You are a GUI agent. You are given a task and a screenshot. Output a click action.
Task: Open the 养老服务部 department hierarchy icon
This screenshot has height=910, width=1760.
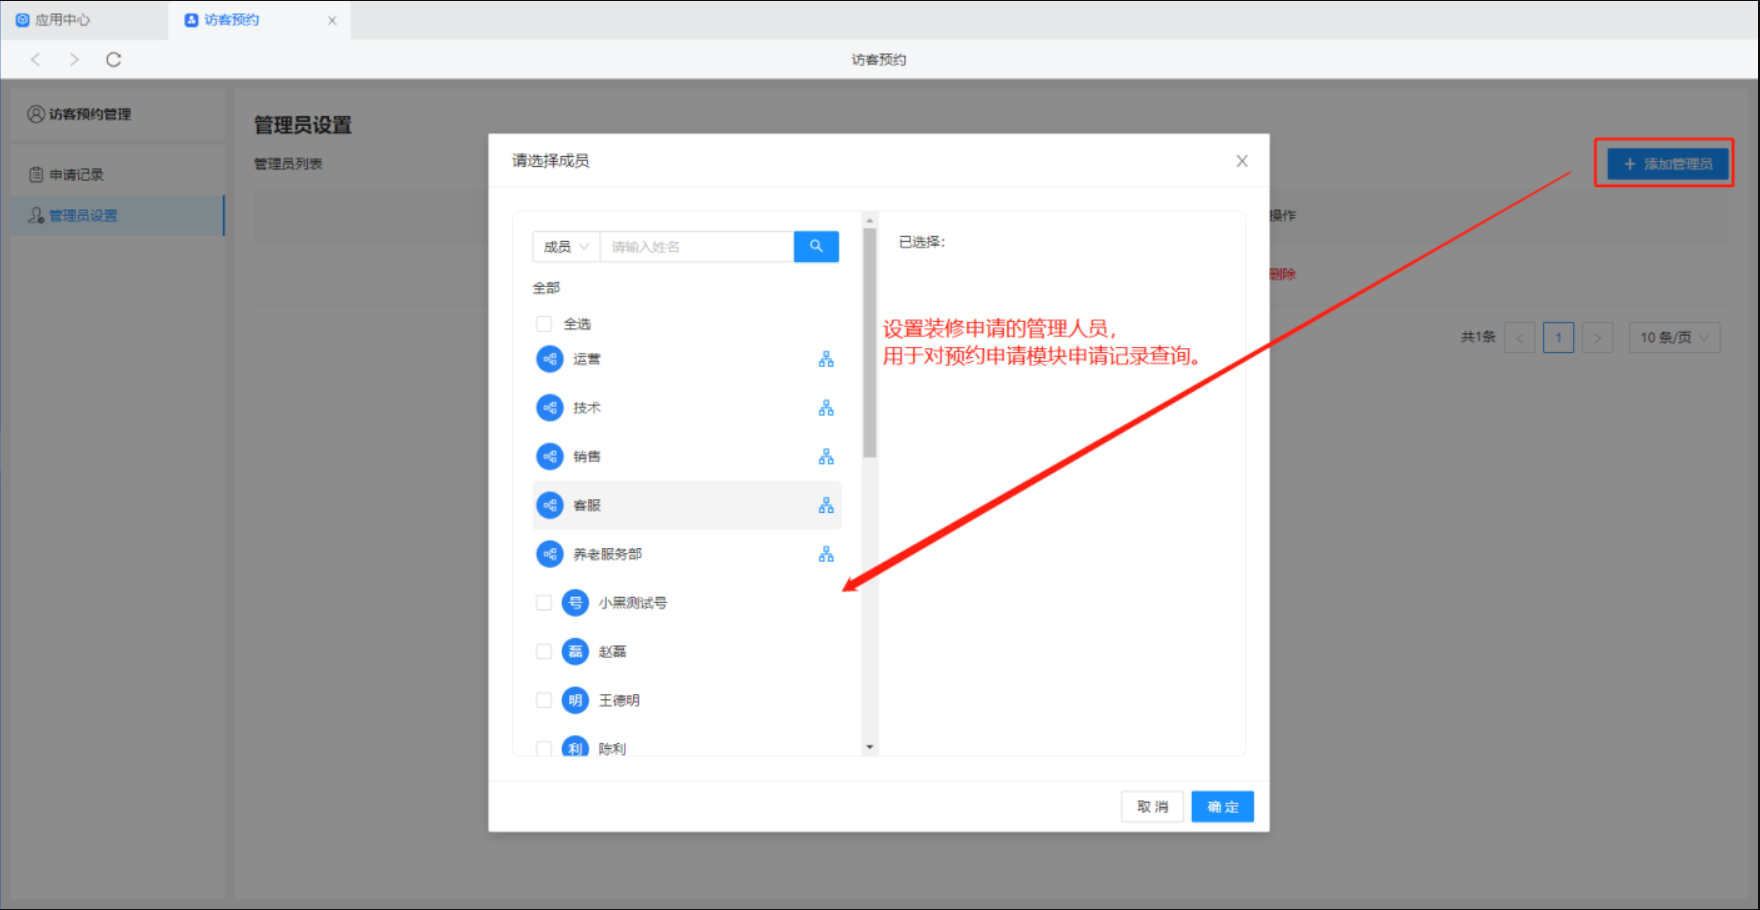[x=826, y=554]
